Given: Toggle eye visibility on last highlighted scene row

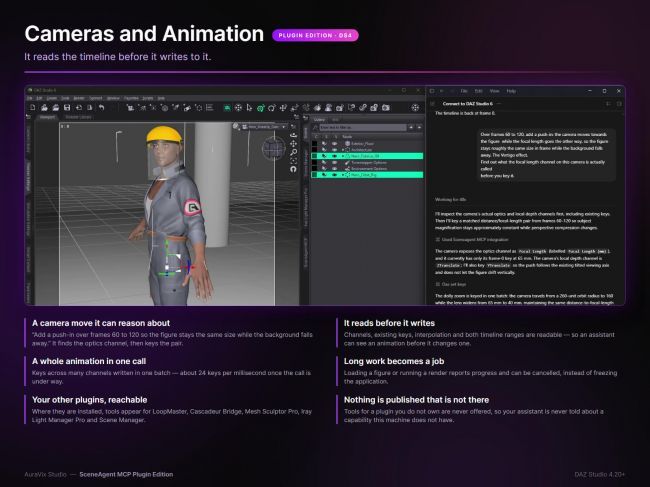Looking at the screenshot, I should [334, 175].
